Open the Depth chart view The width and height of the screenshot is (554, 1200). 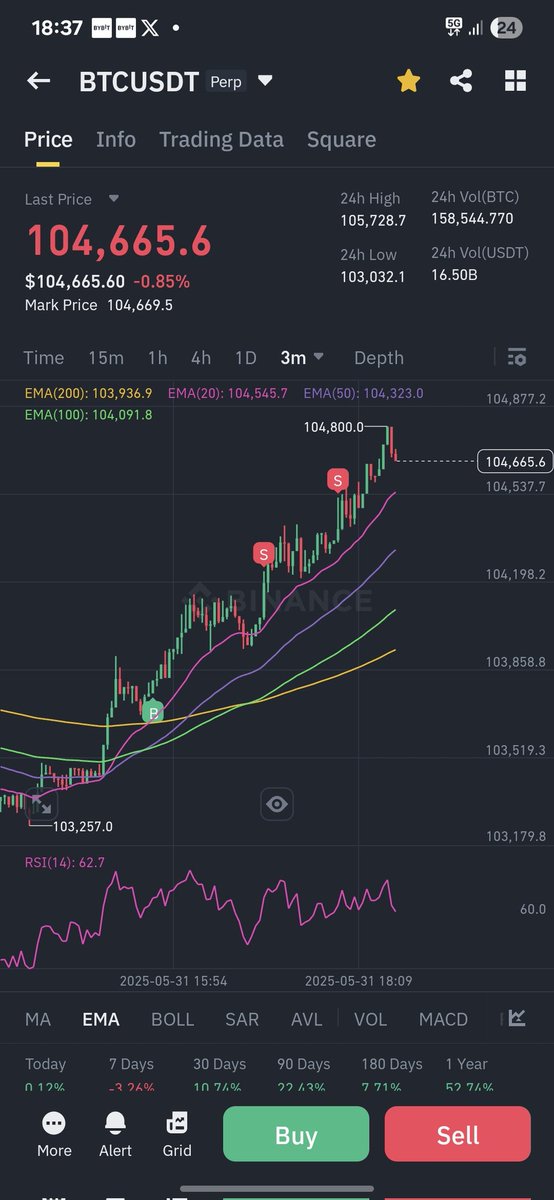click(379, 358)
